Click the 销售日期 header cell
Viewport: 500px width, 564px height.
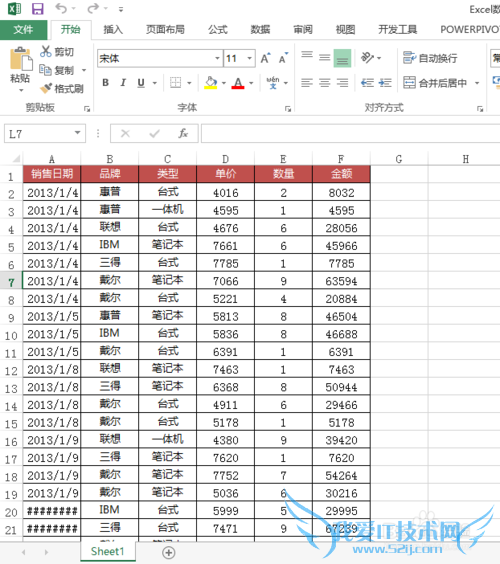pos(52,174)
